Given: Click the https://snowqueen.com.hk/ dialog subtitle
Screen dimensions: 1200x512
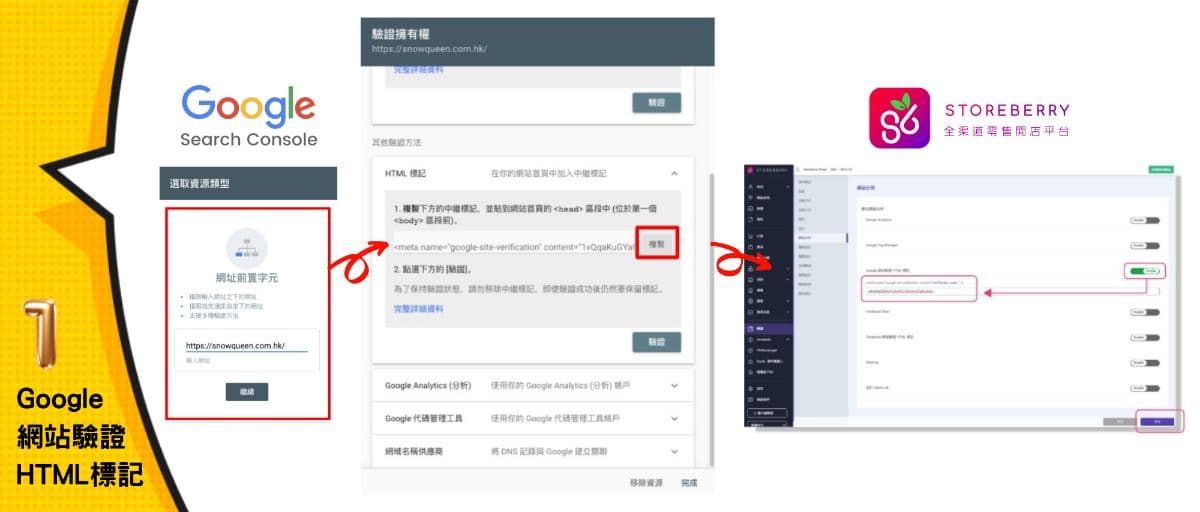Looking at the screenshot, I should coord(429,48).
